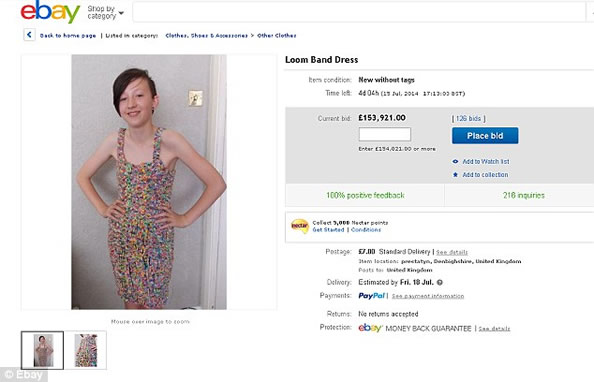594x382 pixels.
Task: Click the eBay logo
Action: pyautogui.click(x=50, y=11)
